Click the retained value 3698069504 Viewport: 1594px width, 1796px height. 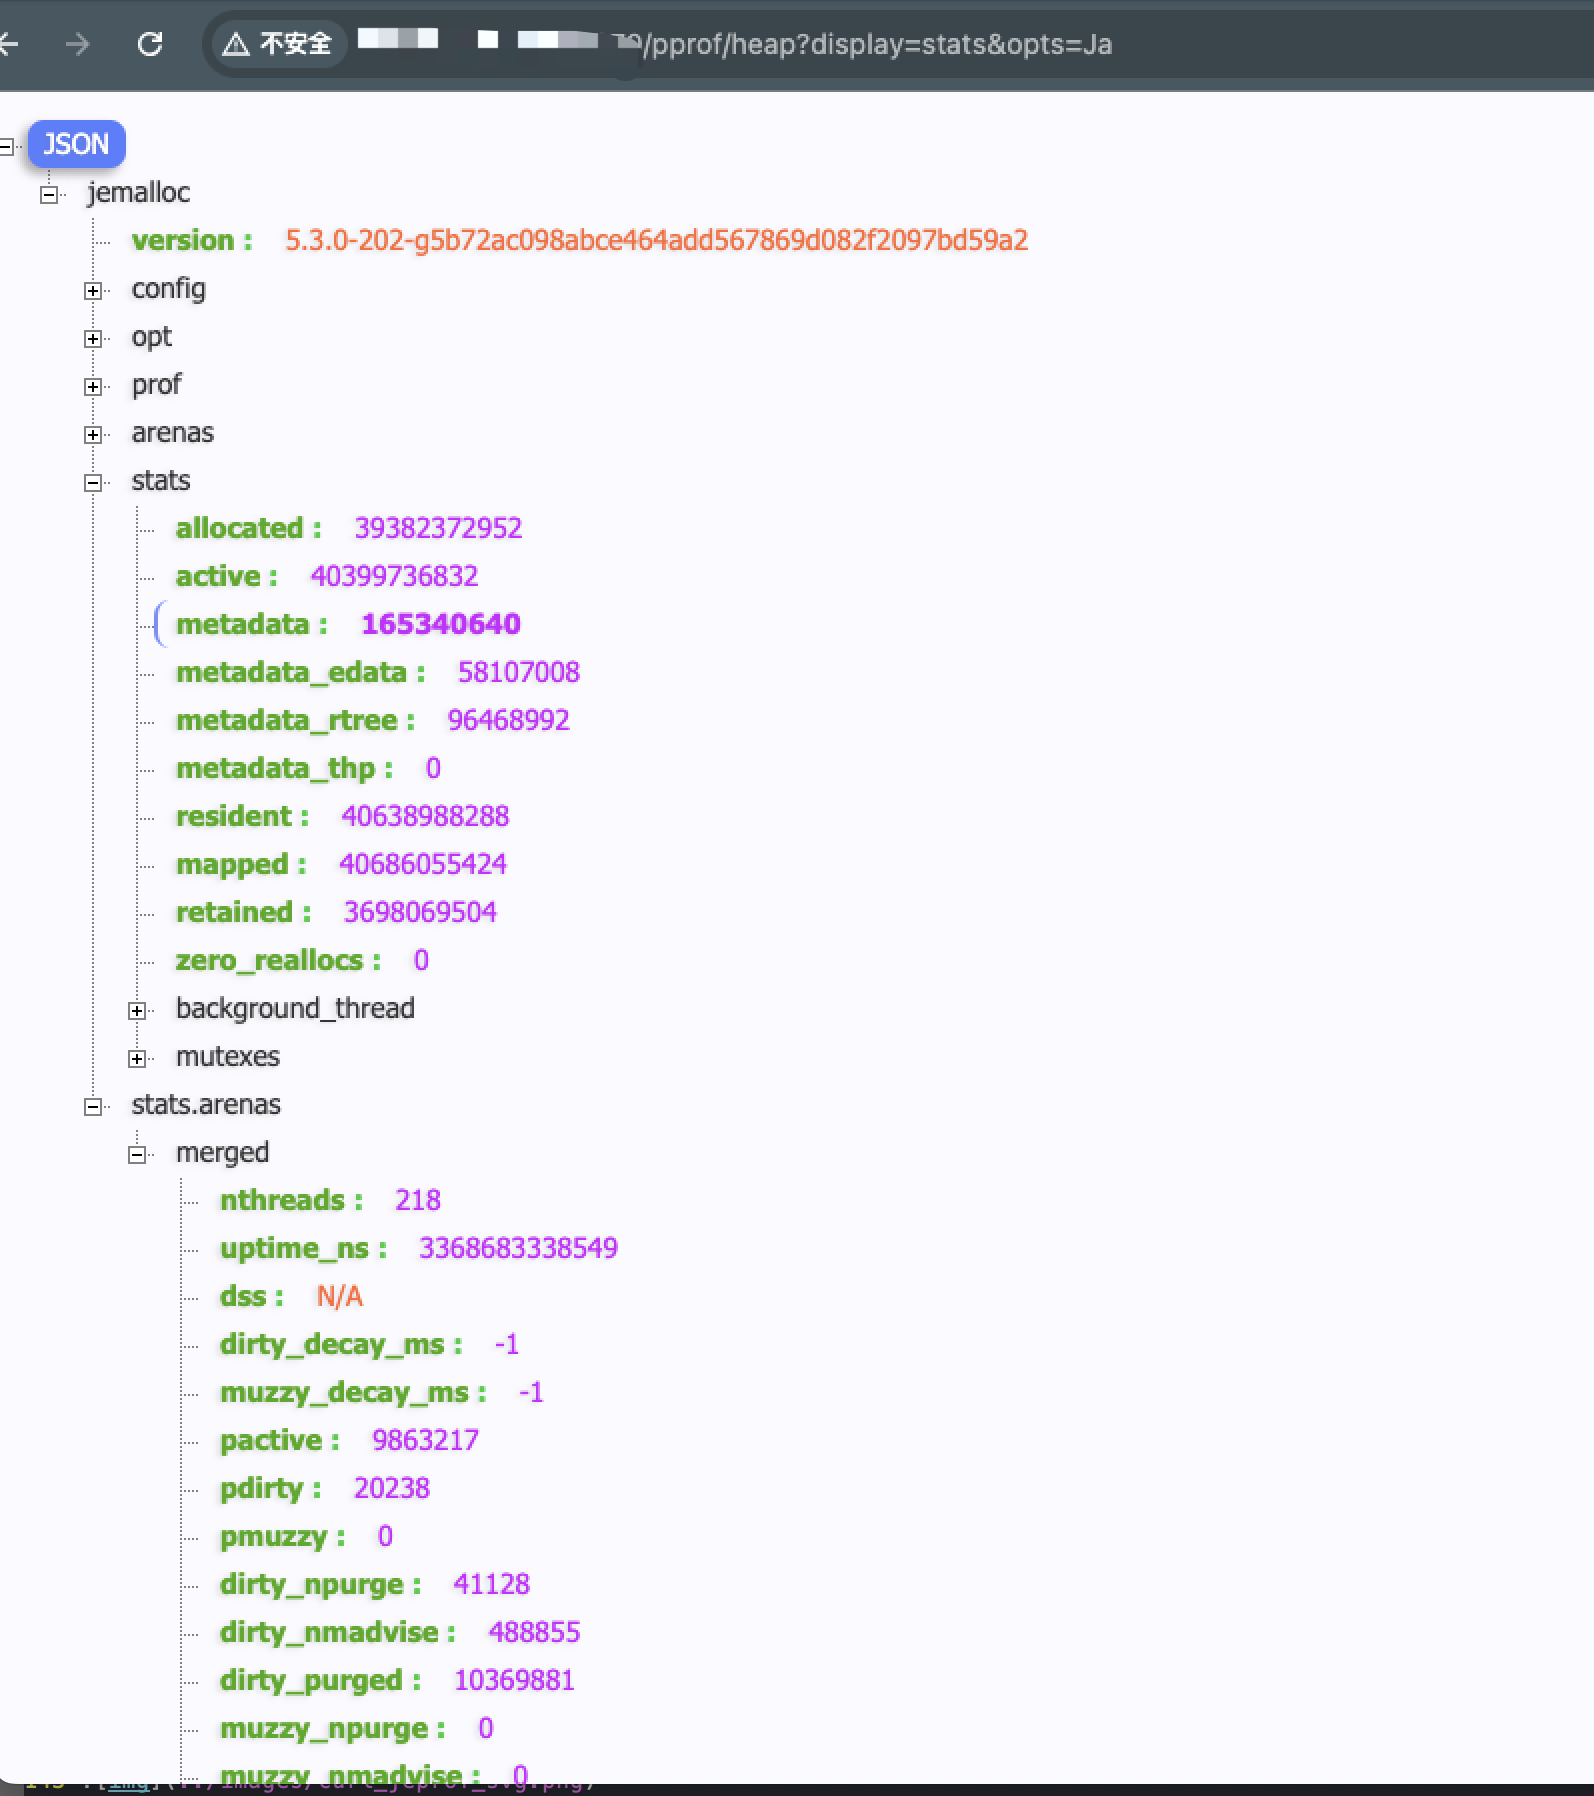coord(420,913)
